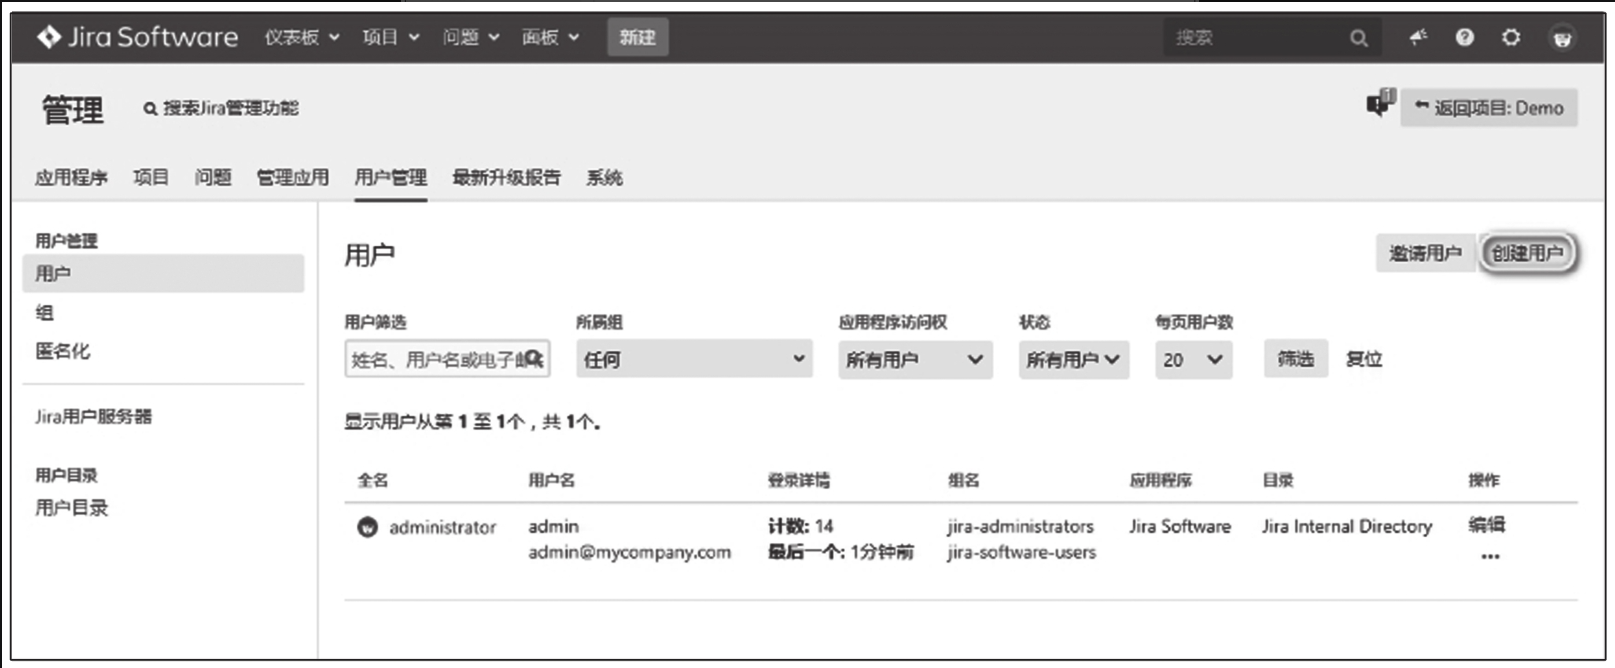Switch to the 问题 admin tab
The image size is (1615, 668).
[x=213, y=178]
